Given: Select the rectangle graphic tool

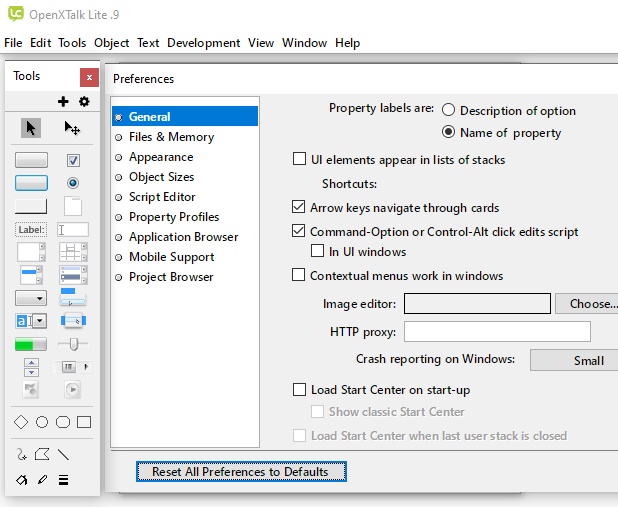Looking at the screenshot, I should tap(84, 422).
